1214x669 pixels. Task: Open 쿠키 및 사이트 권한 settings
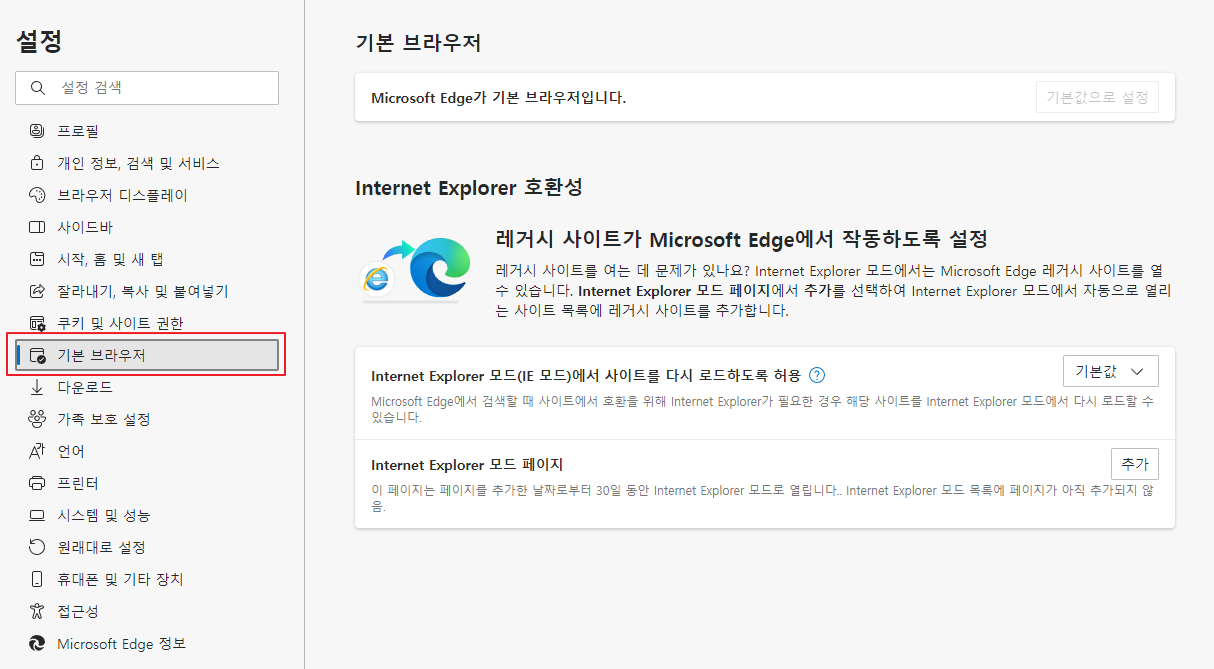click(x=147, y=323)
